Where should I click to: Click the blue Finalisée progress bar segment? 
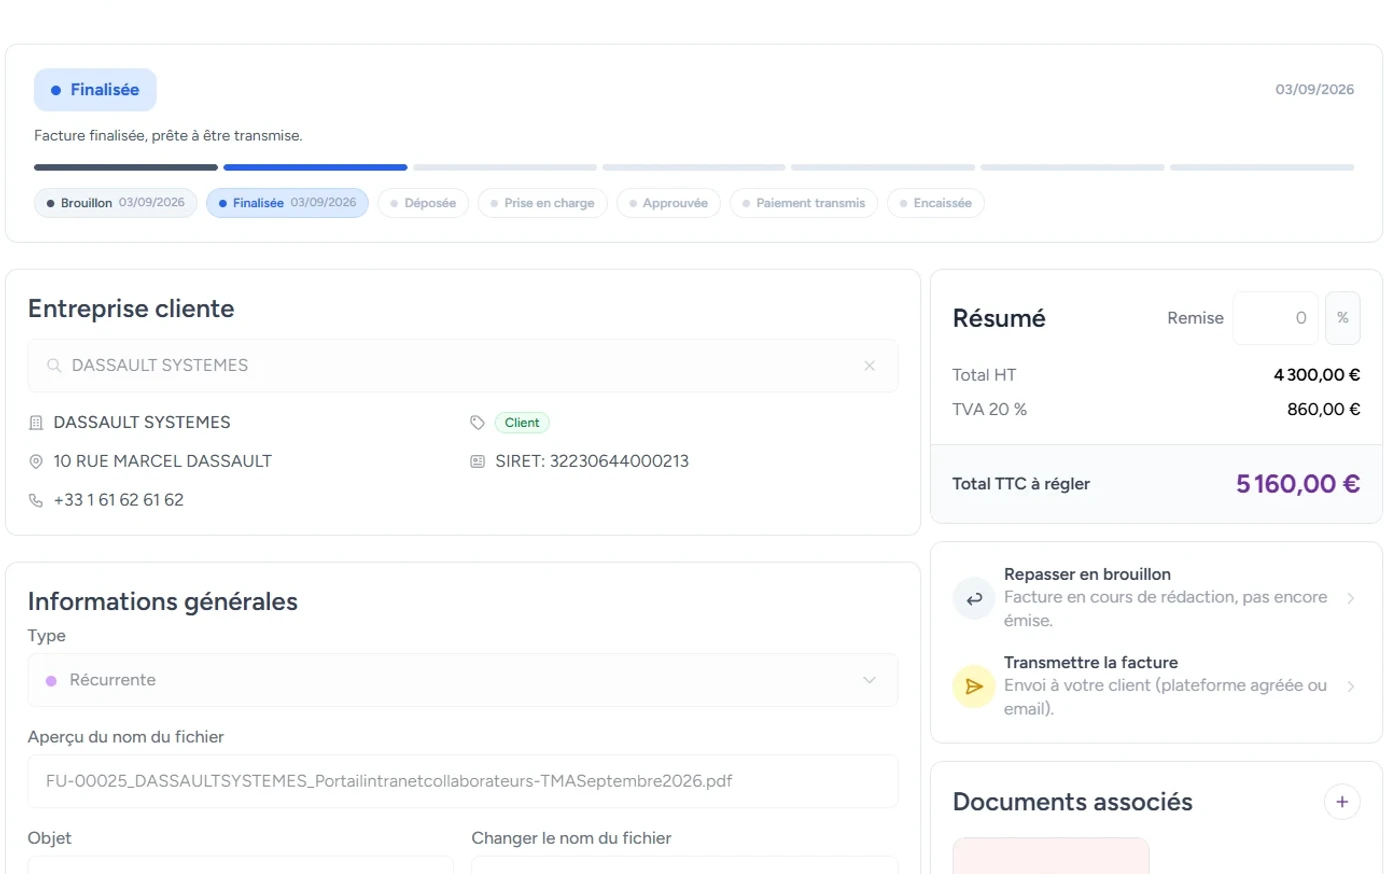(315, 167)
